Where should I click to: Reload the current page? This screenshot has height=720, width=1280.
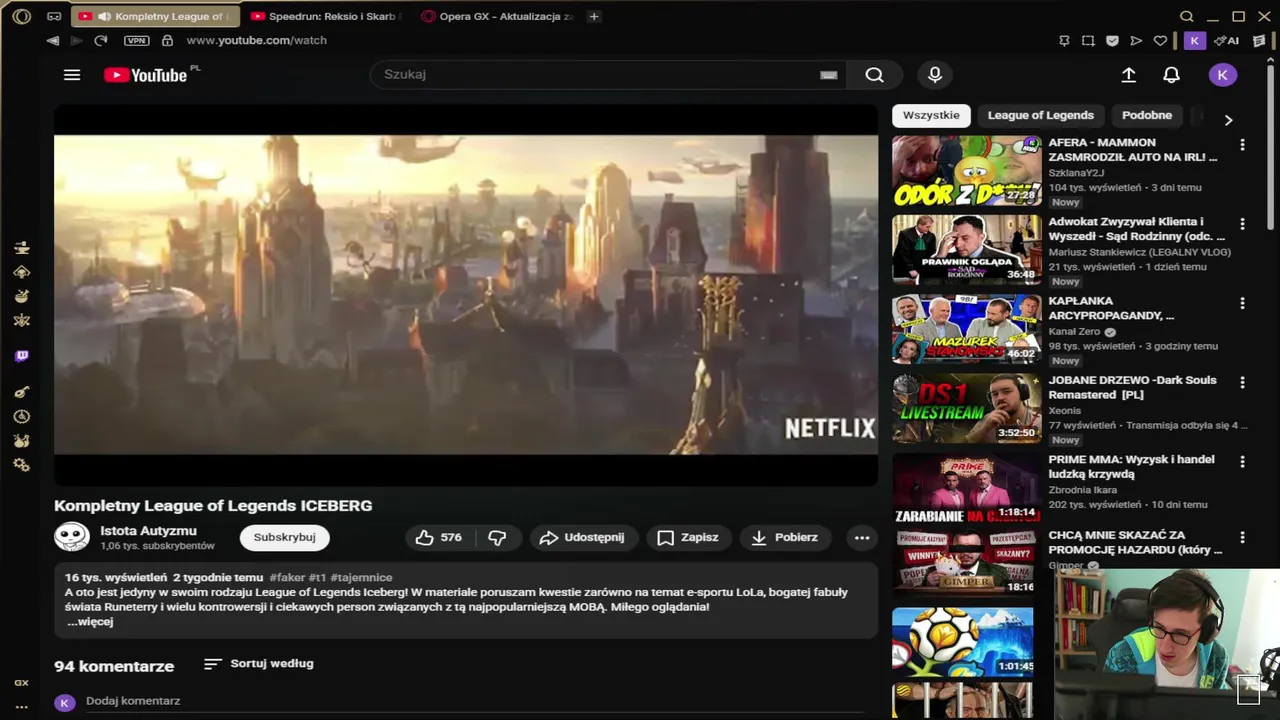tap(100, 41)
